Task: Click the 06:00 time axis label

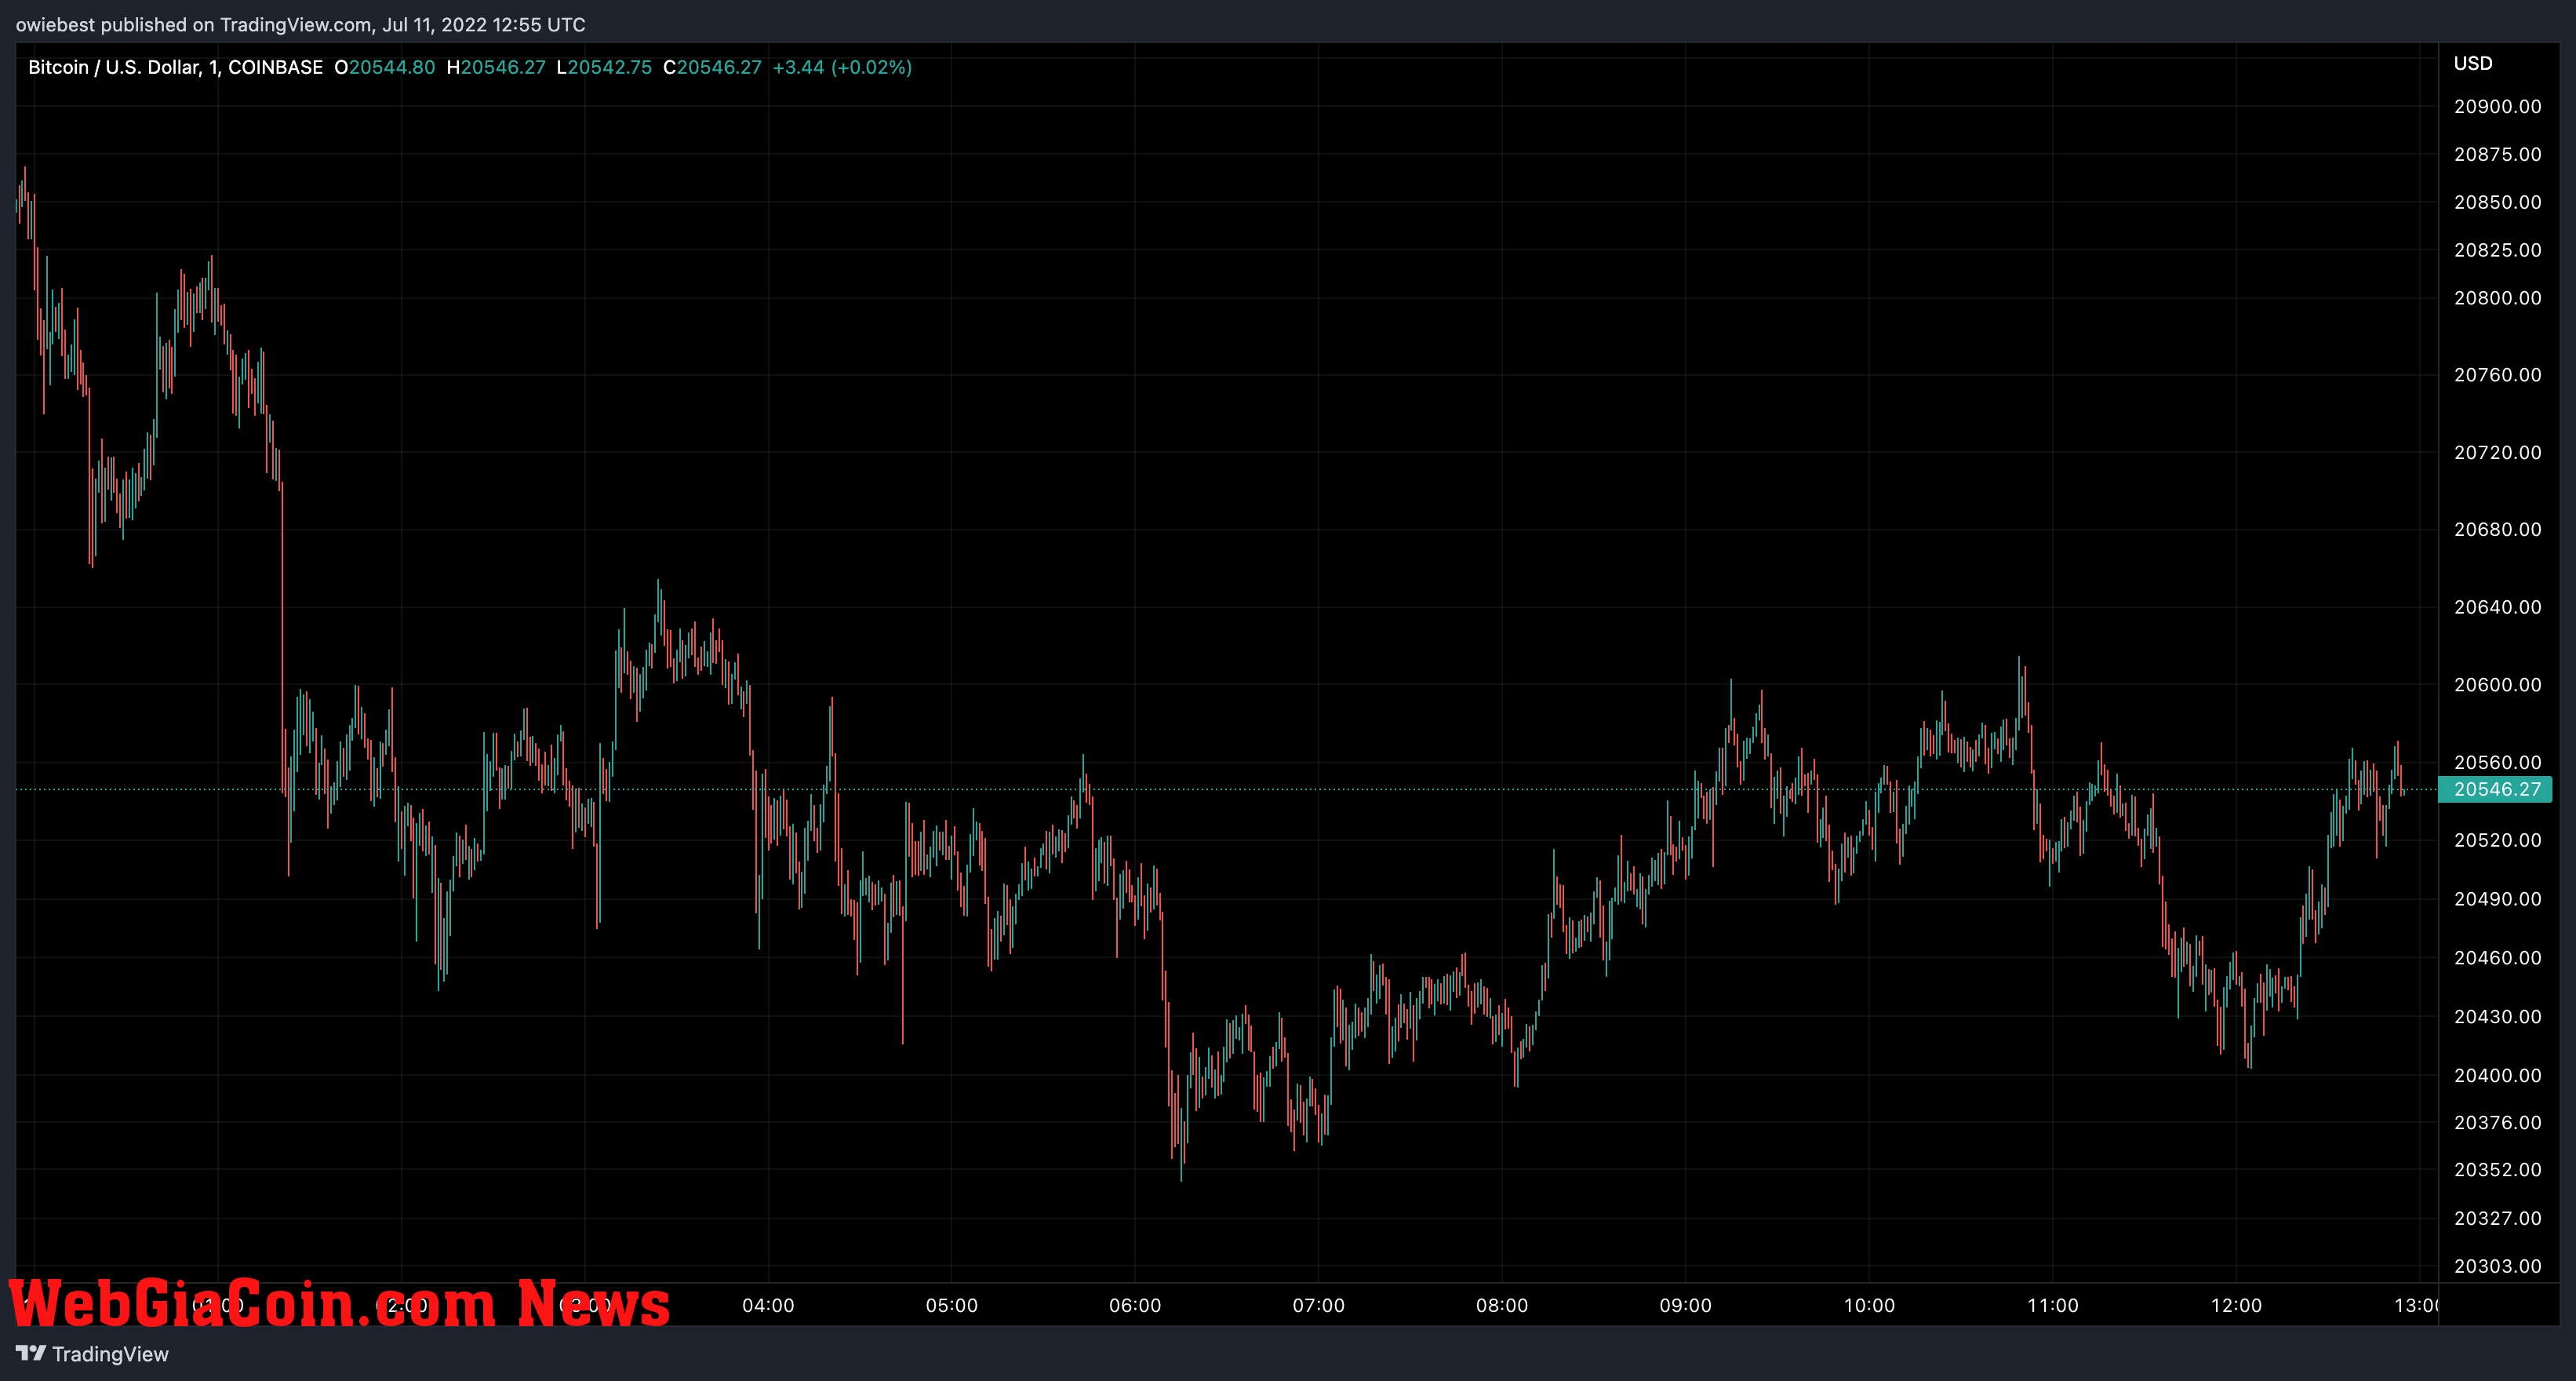Action: [x=1135, y=1305]
